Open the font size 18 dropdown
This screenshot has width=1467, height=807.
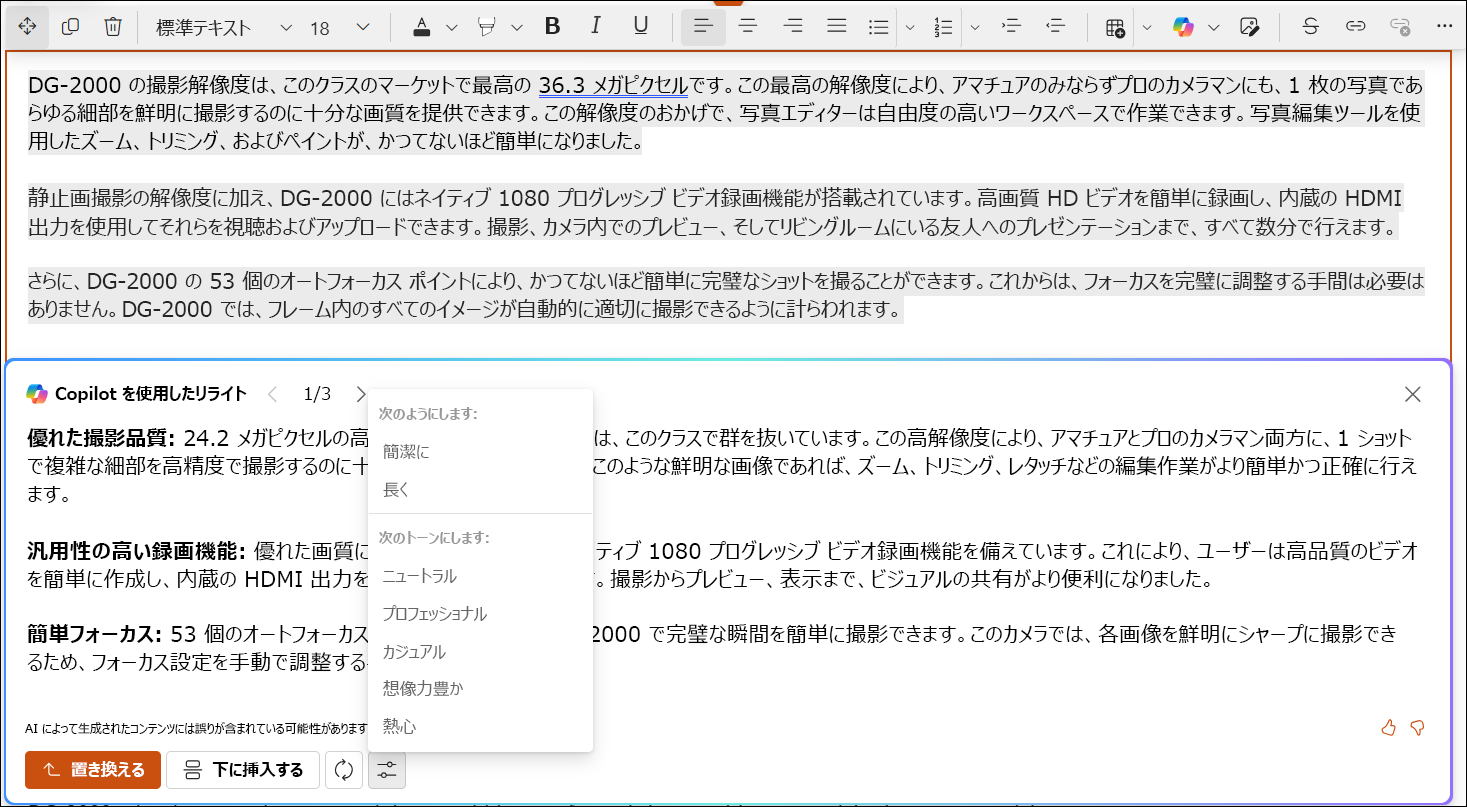[x=340, y=28]
